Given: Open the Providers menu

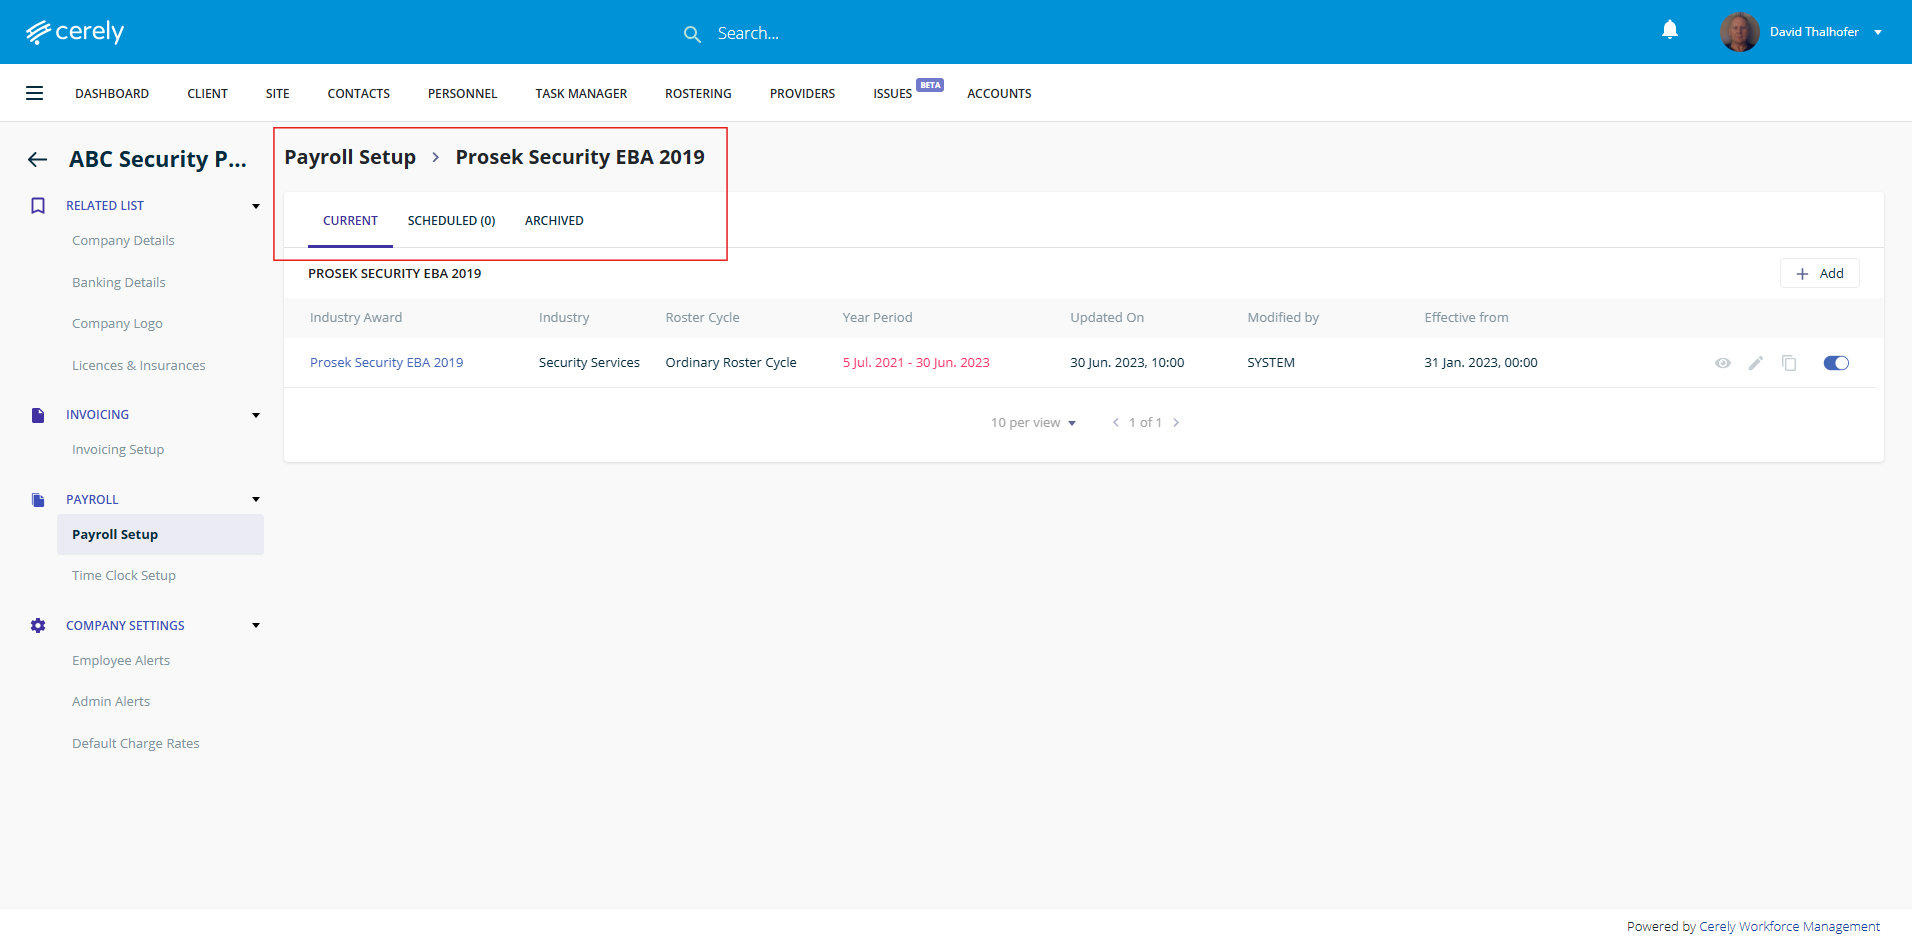Looking at the screenshot, I should [802, 94].
